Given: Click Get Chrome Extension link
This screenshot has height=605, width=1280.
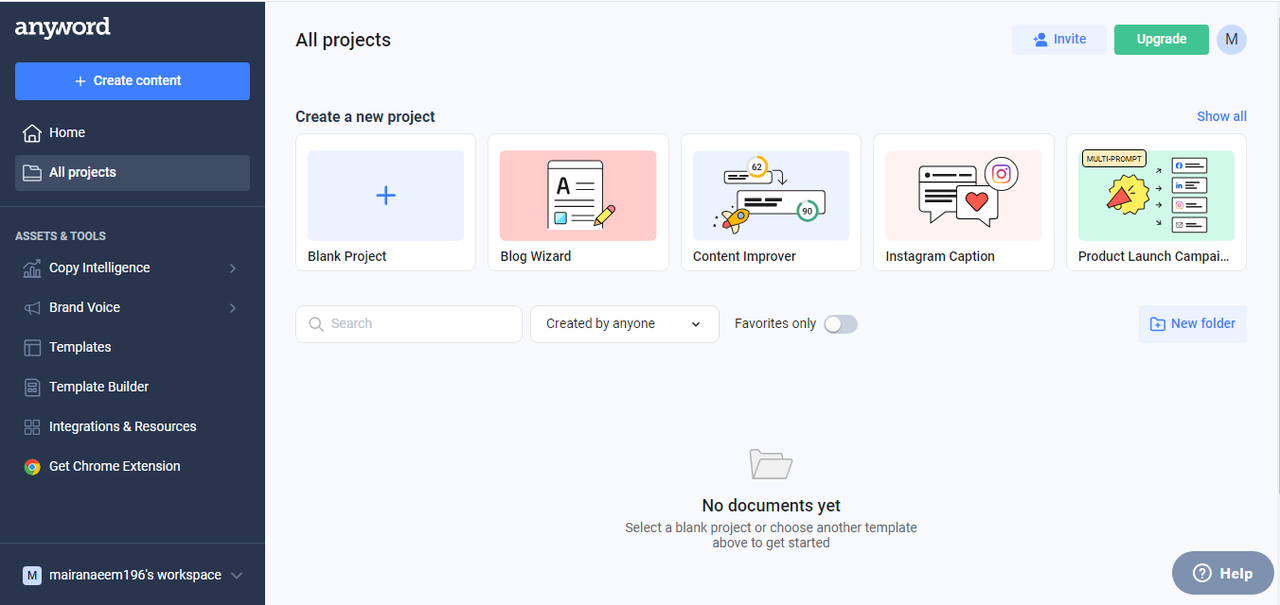Looking at the screenshot, I should (x=132, y=466).
